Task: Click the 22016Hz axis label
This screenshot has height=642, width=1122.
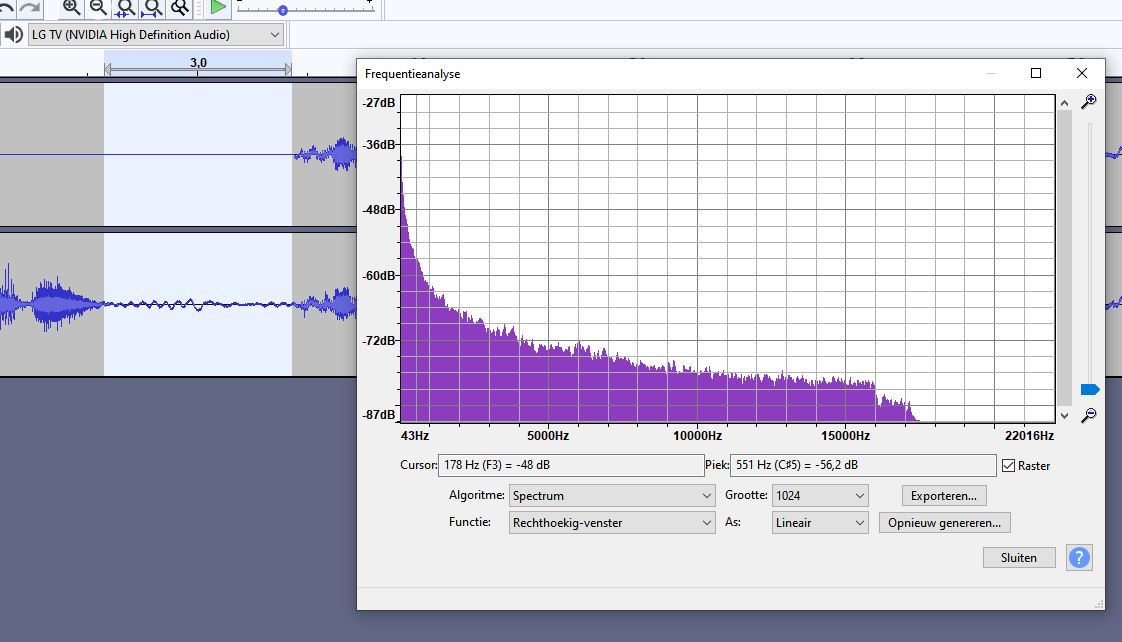Action: tap(1029, 435)
